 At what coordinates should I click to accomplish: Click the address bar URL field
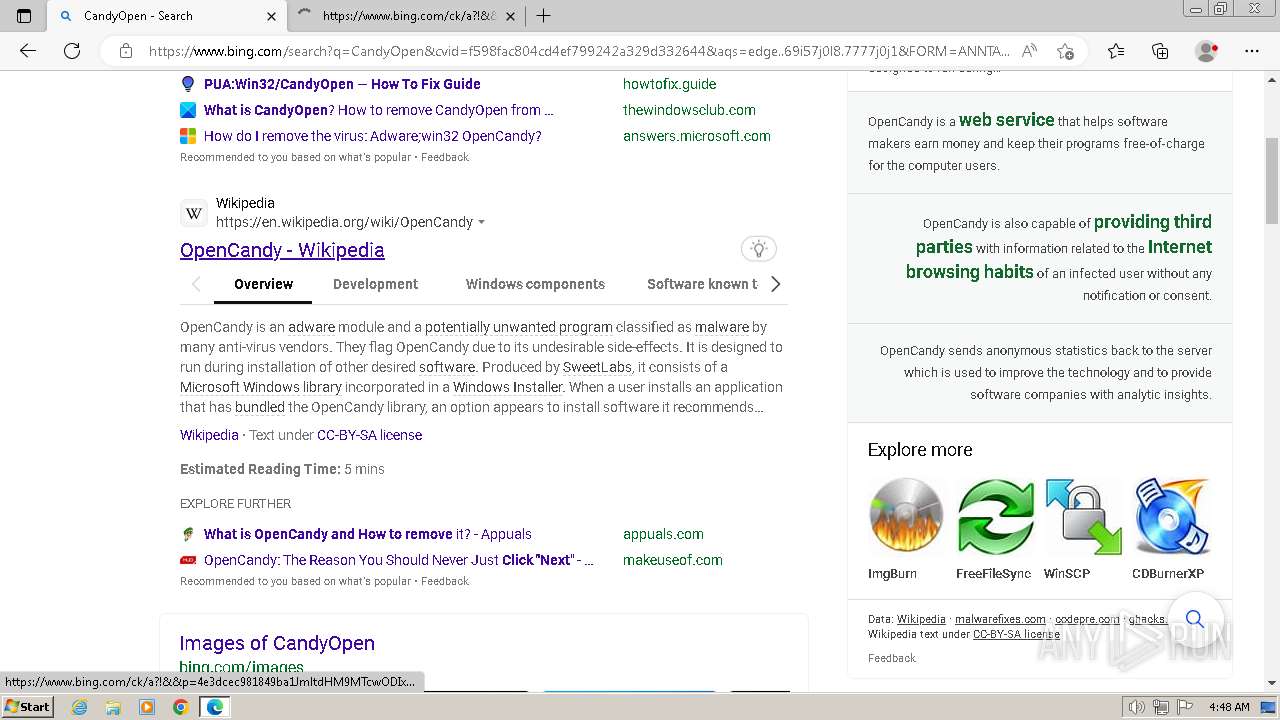tap(580, 51)
